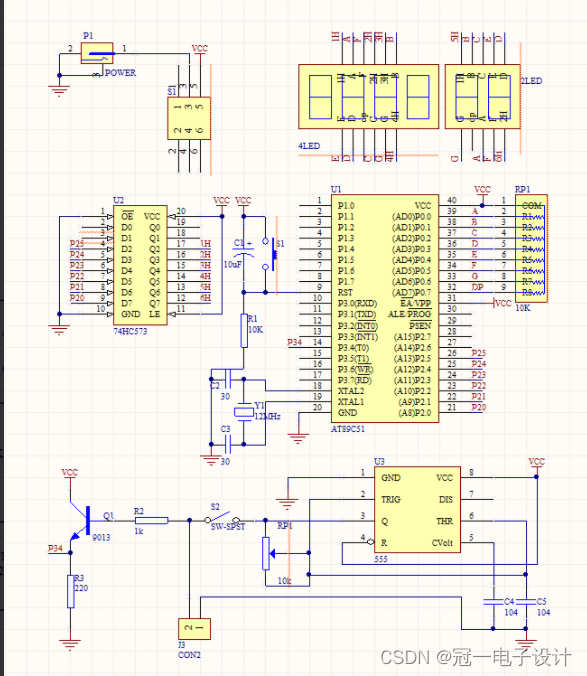Select the R2 1k resistor symbol
Viewport: 587px width, 676px height.
(x=151, y=520)
